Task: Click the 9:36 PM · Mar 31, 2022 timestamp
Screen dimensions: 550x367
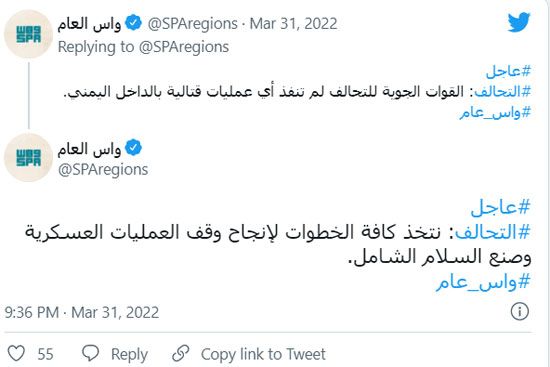Action: 82,312
